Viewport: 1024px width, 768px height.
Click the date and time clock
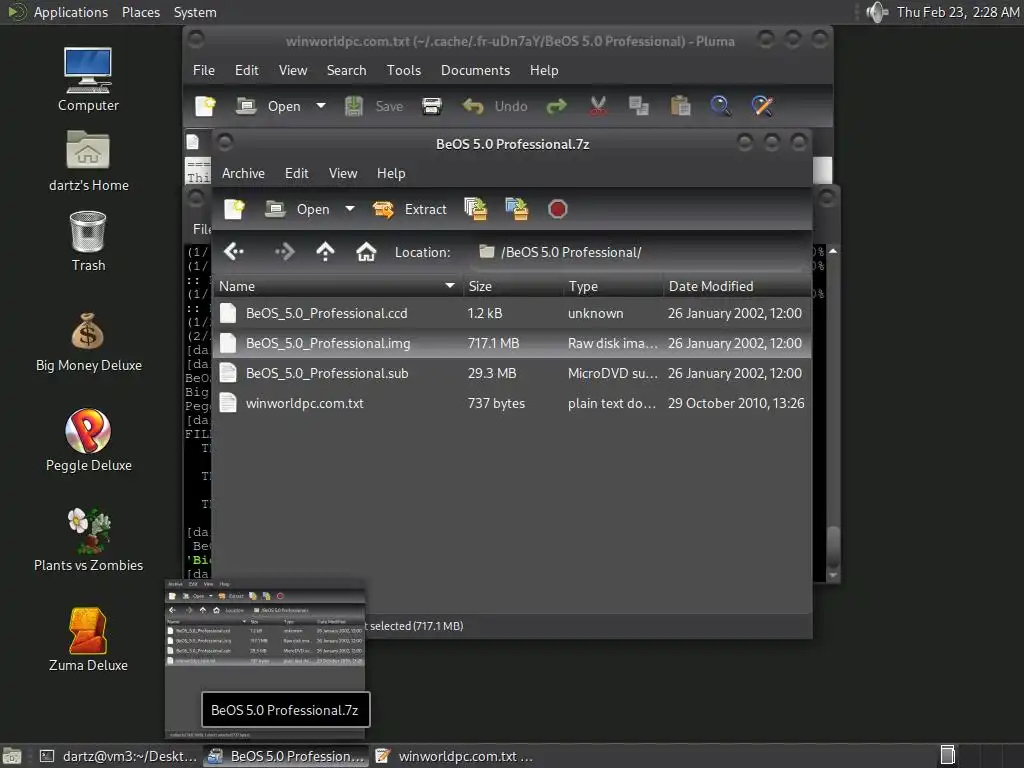[x=957, y=12]
